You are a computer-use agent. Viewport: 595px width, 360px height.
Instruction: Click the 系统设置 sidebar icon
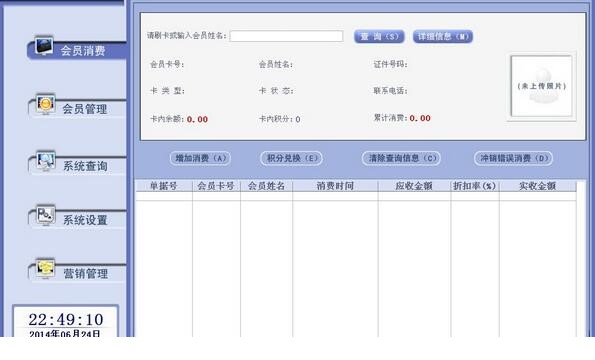[x=46, y=215]
